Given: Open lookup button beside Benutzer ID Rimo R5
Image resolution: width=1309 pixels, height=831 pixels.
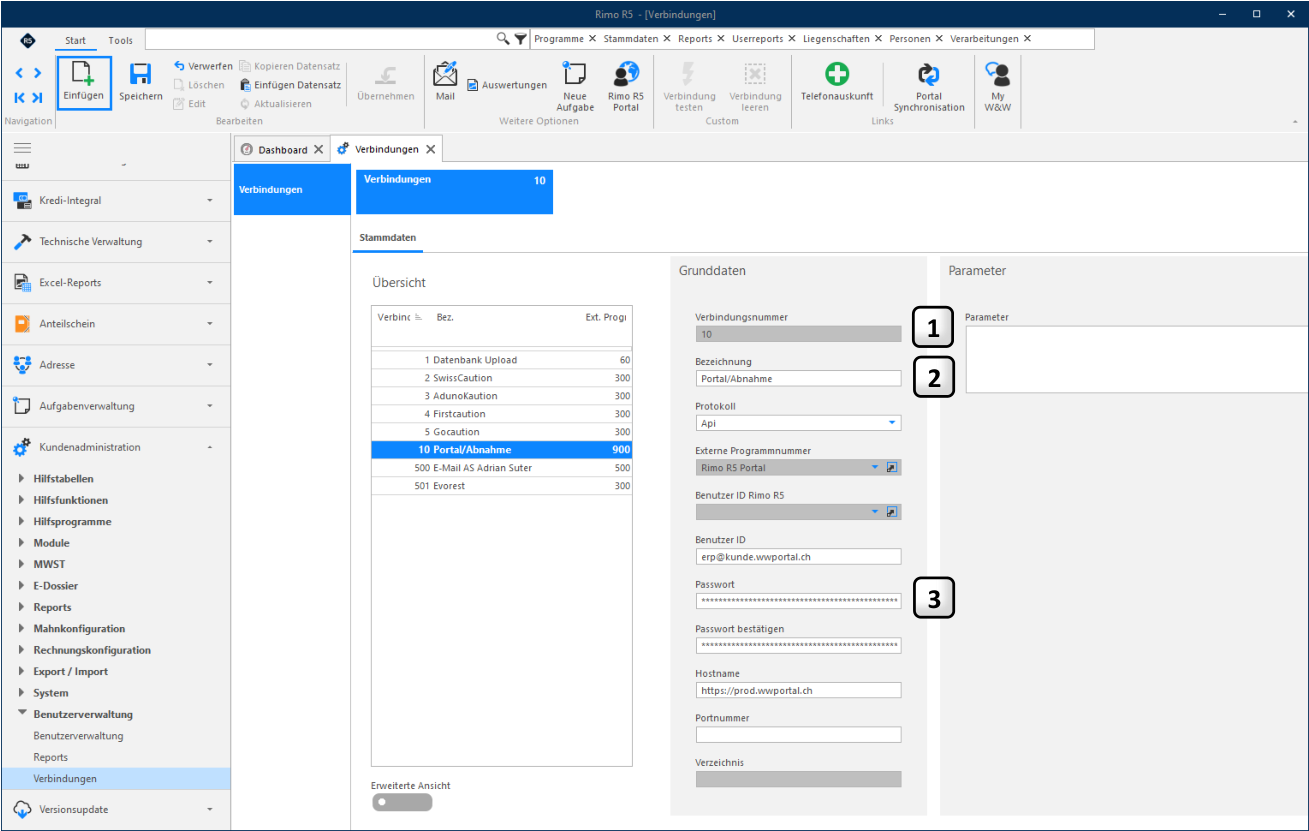Looking at the screenshot, I should 893,512.
